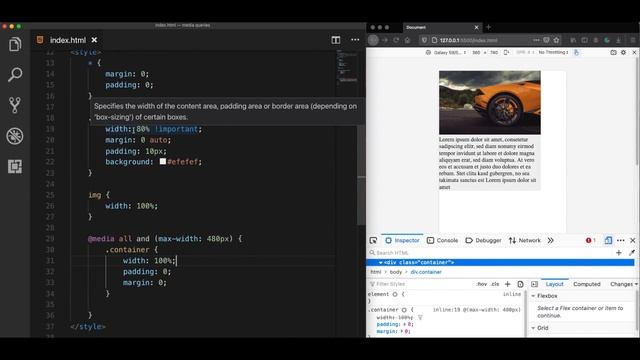This screenshot has height=360, width=640.
Task: Collapse the three-pane inspector sidebar
Action: point(534,284)
